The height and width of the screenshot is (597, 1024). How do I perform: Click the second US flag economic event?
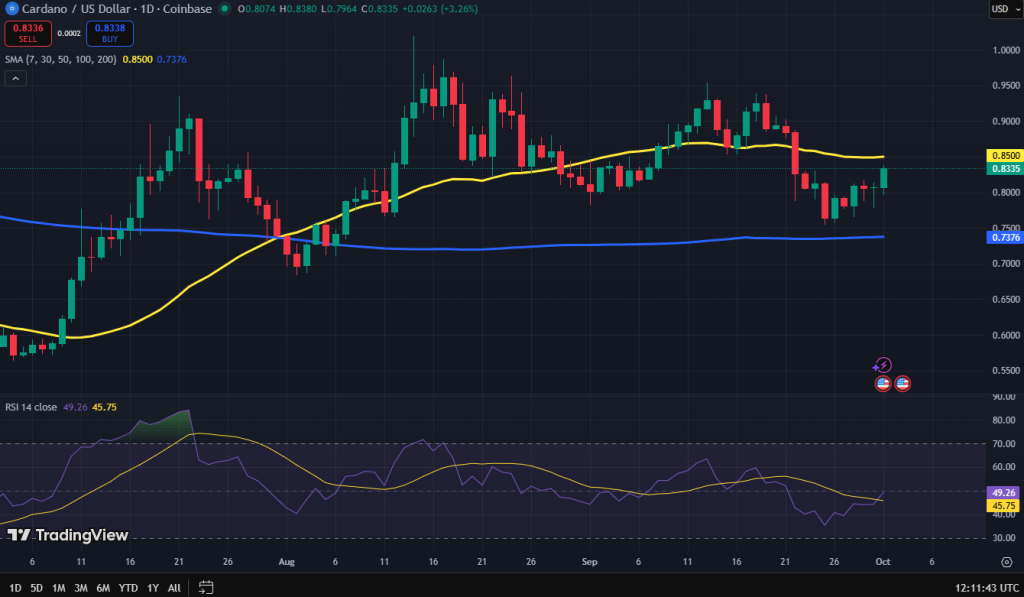[x=902, y=383]
